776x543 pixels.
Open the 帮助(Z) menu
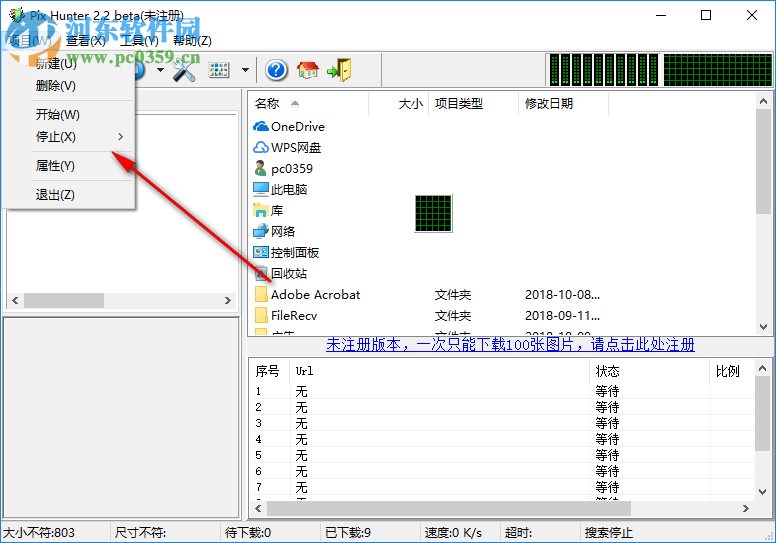[193, 41]
